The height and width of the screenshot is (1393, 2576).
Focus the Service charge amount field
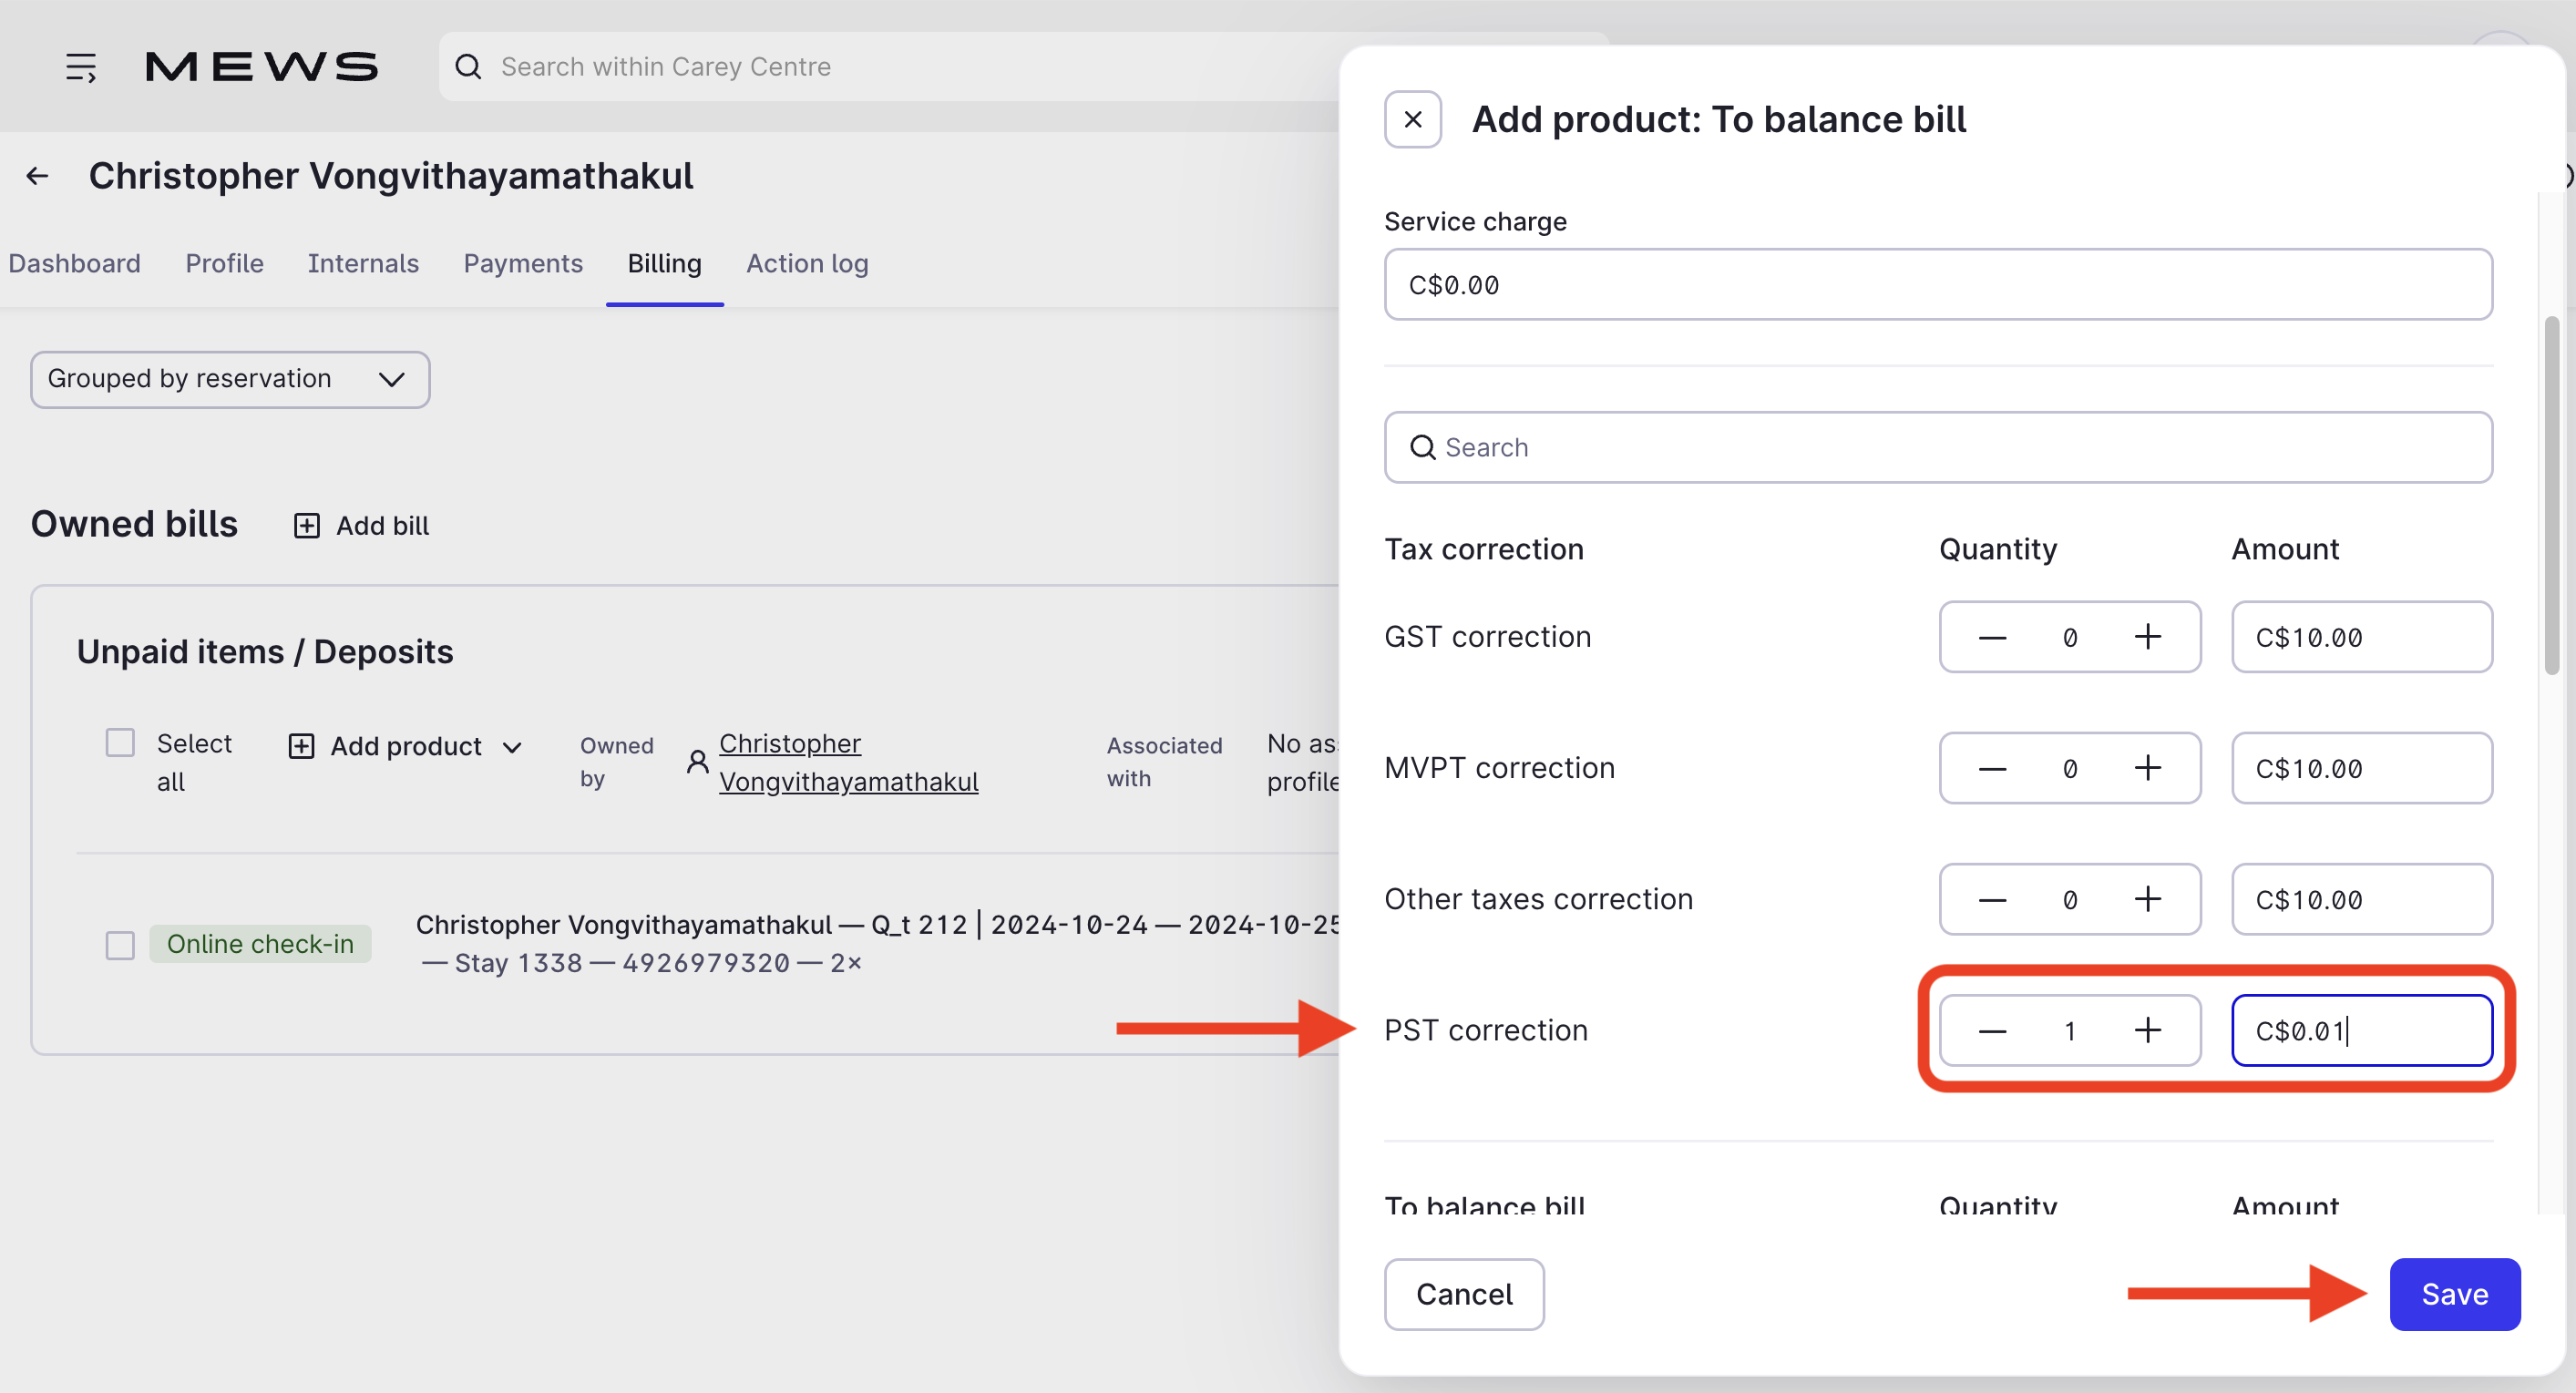tap(1937, 285)
